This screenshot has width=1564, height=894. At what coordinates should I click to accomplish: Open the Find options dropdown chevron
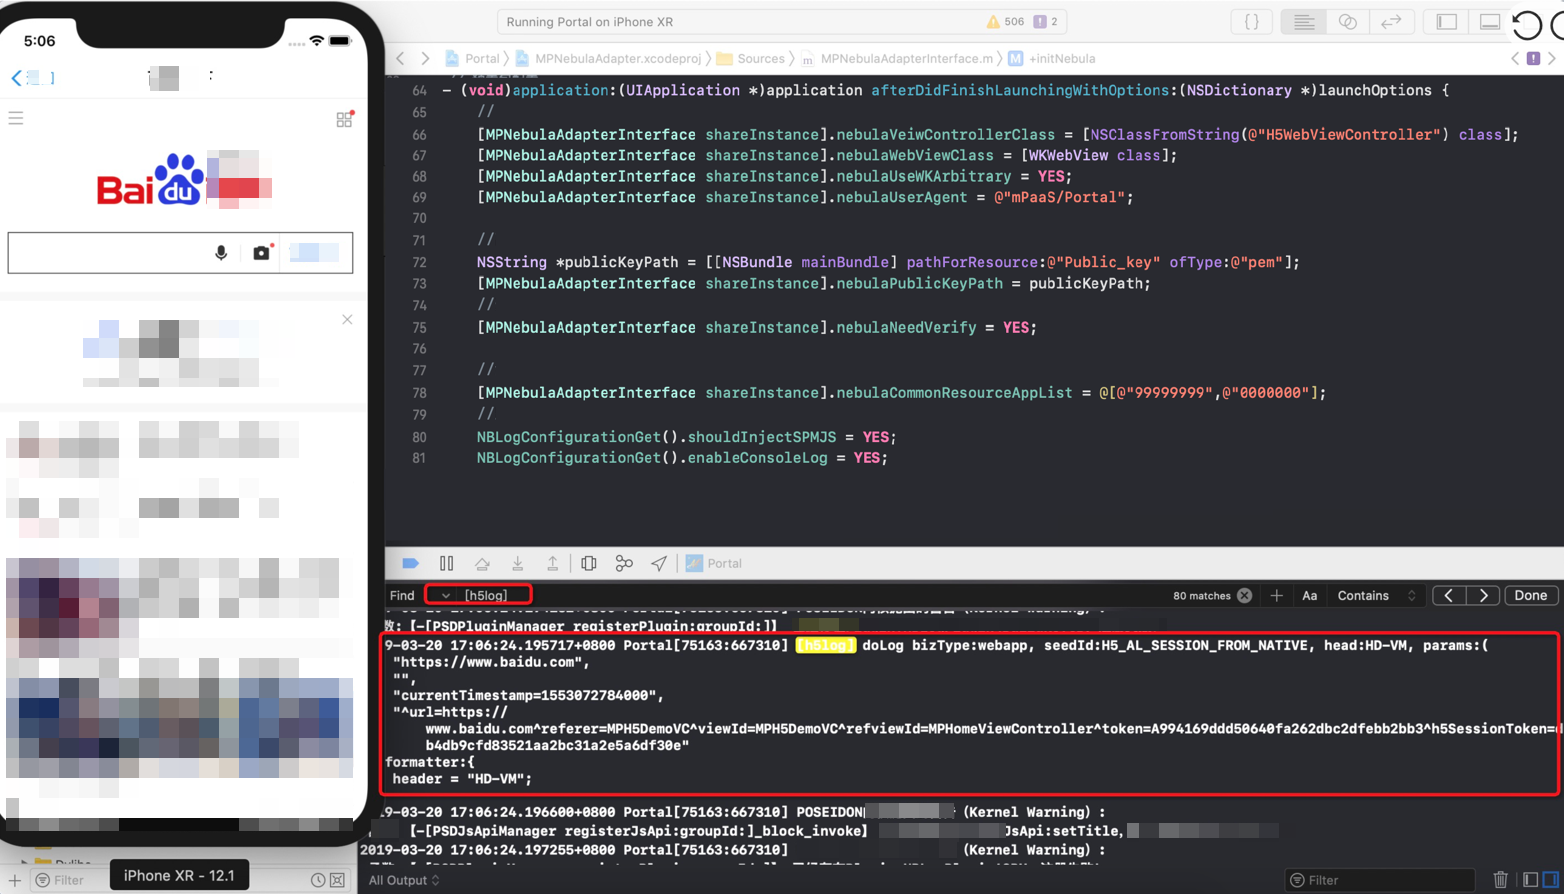(445, 595)
